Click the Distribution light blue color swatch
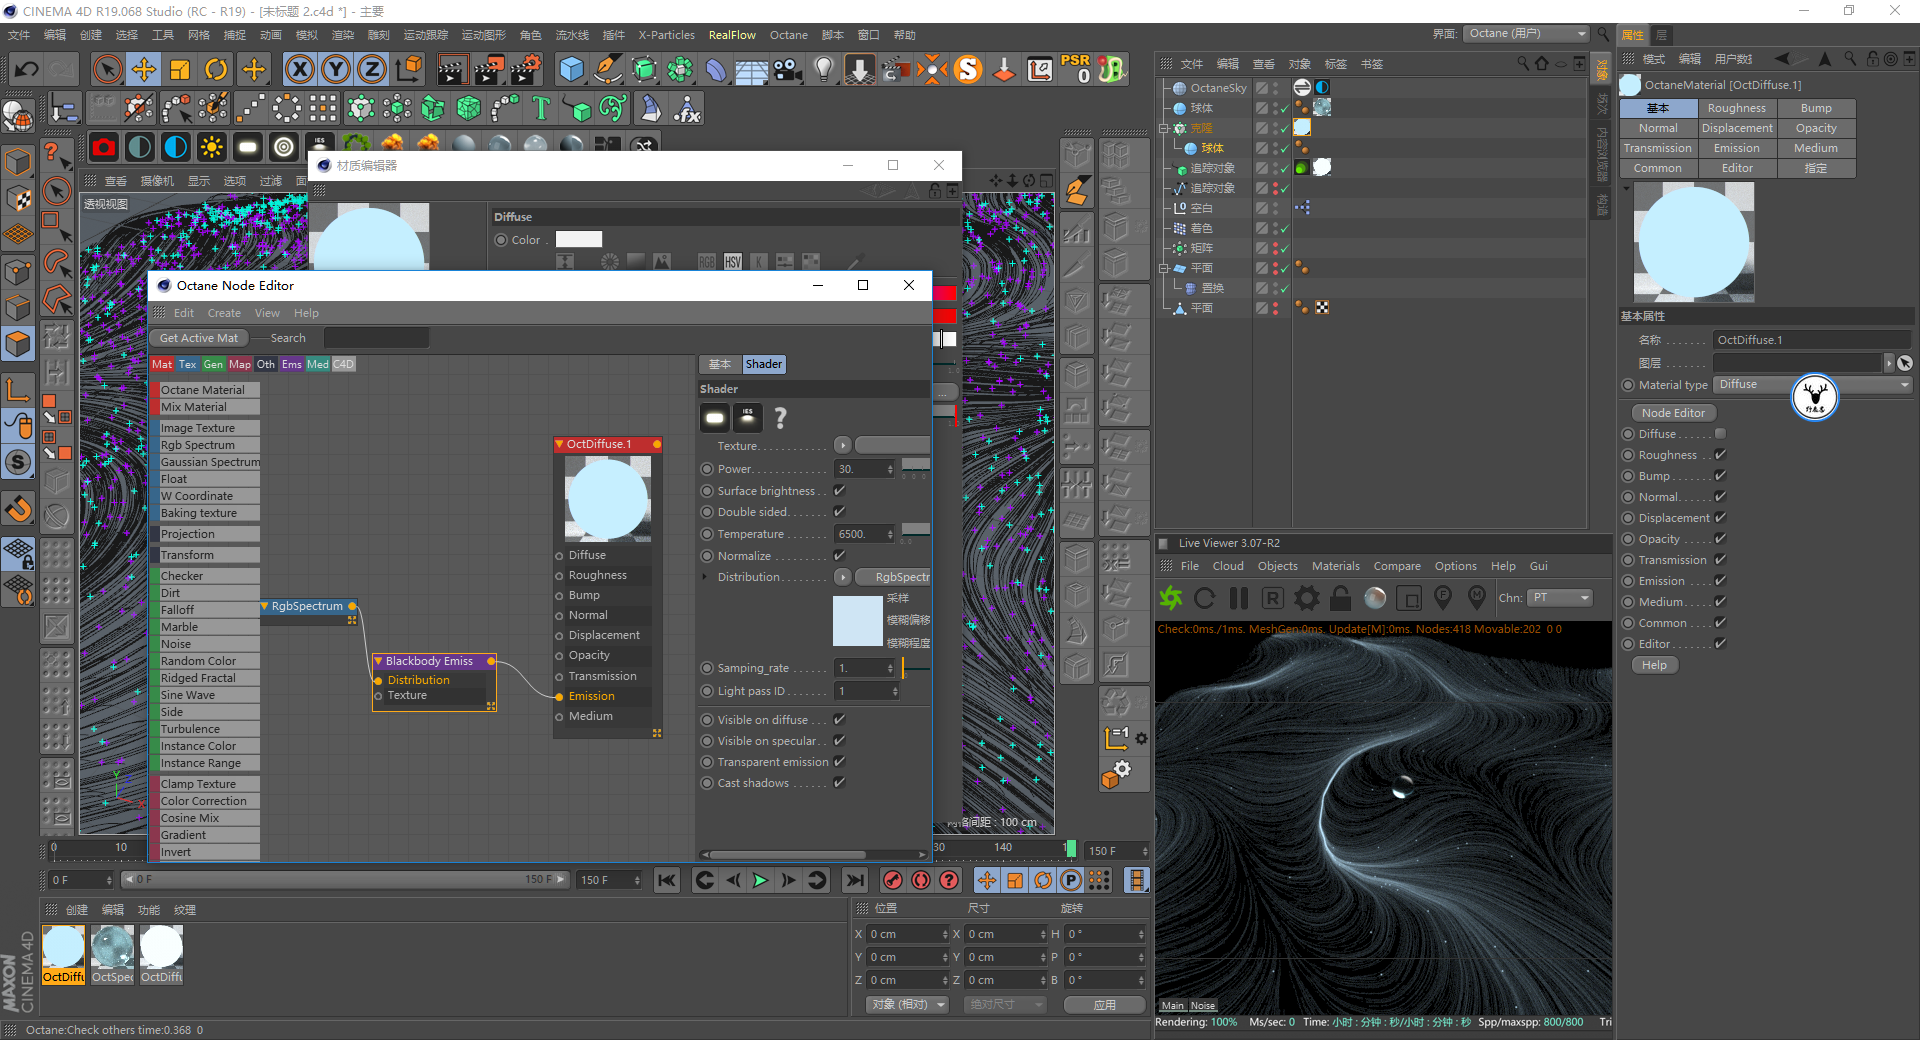Image resolution: width=1920 pixels, height=1040 pixels. 857,620
